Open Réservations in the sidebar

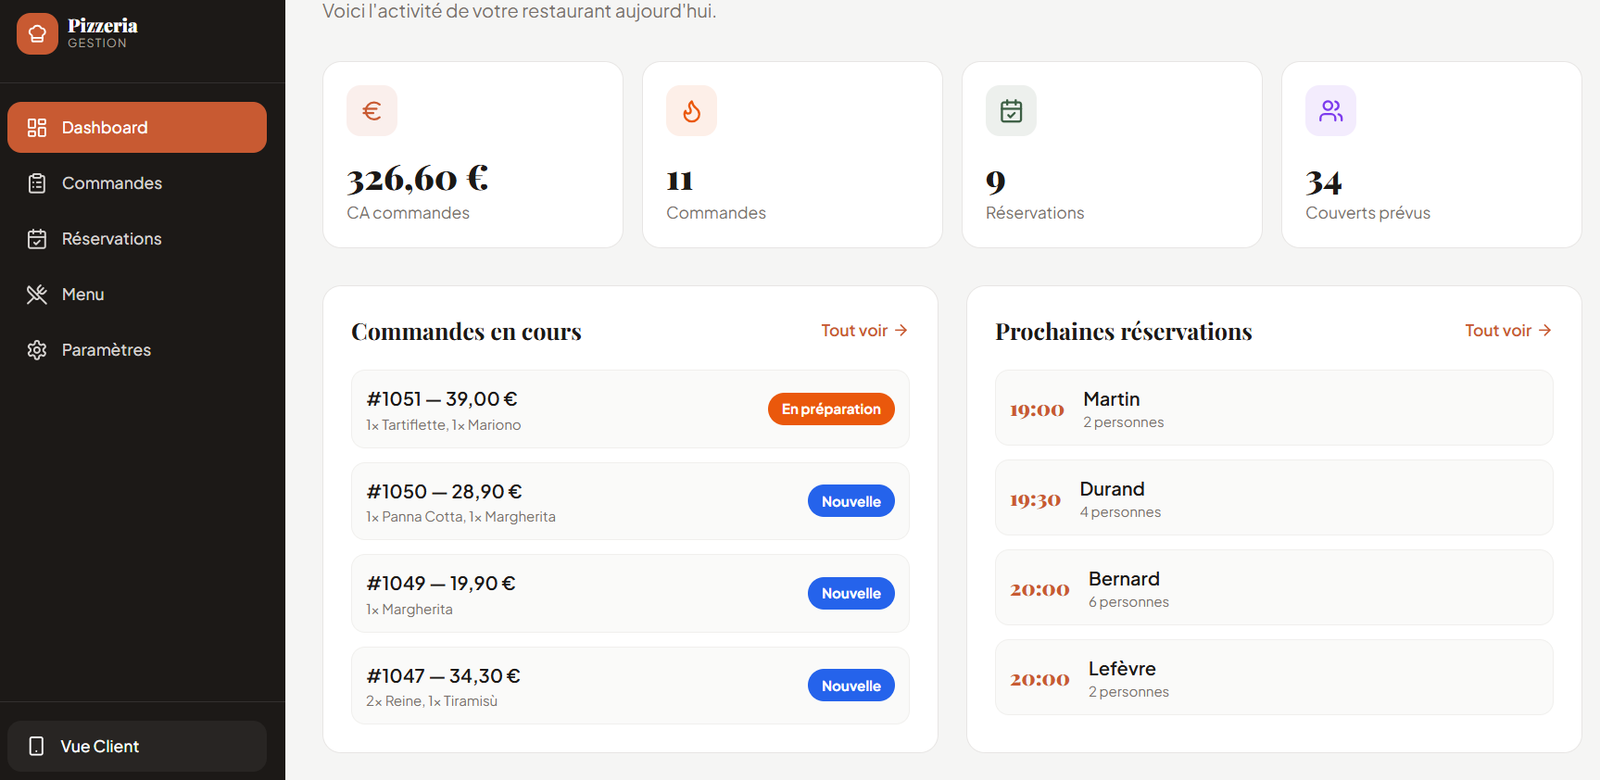click(x=137, y=239)
